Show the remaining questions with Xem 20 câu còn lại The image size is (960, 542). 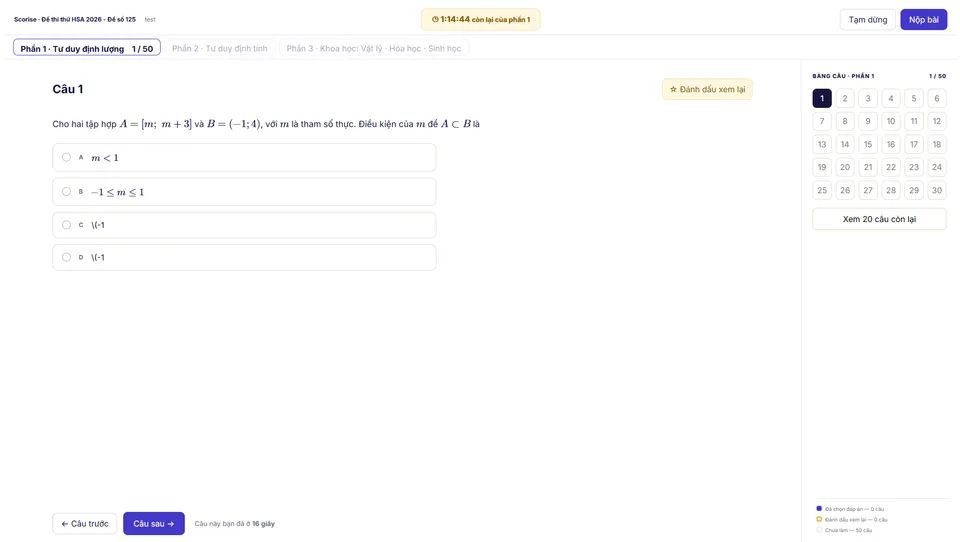(879, 219)
